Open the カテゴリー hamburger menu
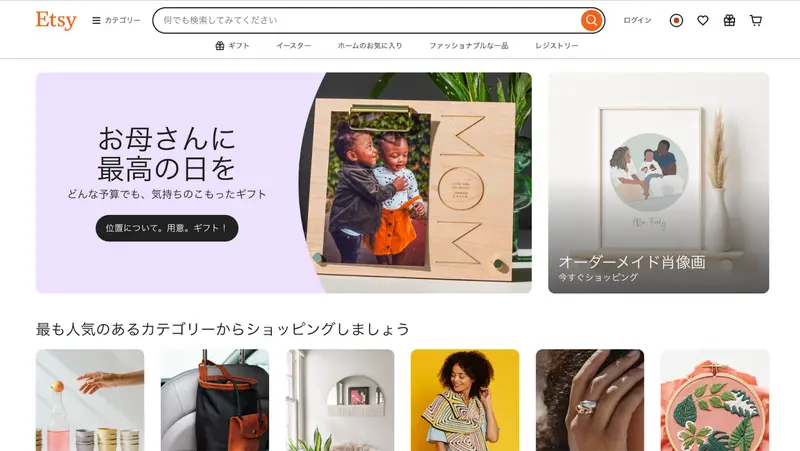The height and width of the screenshot is (451, 800). pyautogui.click(x=116, y=20)
